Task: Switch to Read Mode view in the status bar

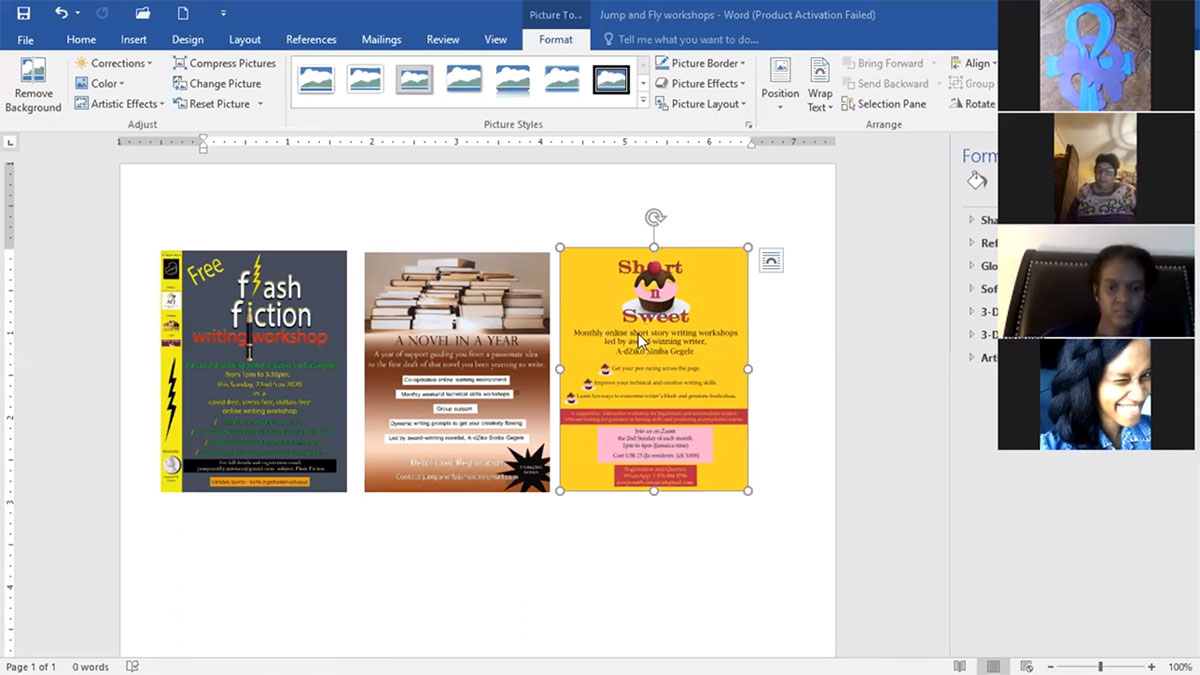Action: [x=960, y=667]
